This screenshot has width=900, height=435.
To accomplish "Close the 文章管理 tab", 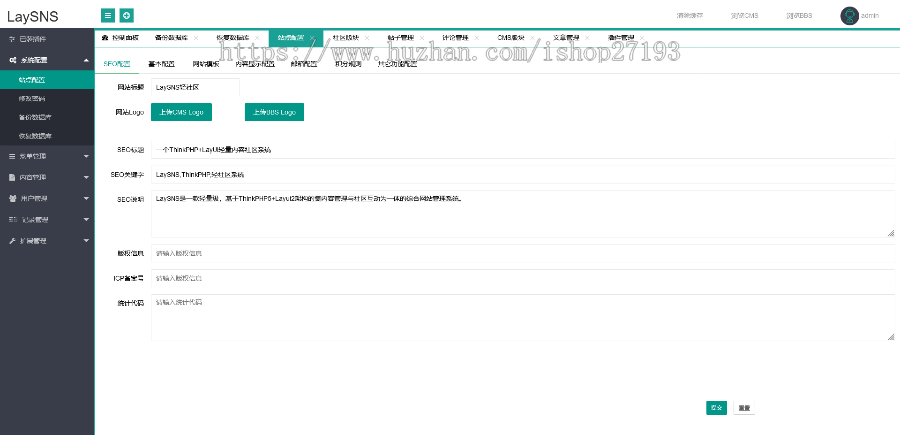I will (587, 38).
